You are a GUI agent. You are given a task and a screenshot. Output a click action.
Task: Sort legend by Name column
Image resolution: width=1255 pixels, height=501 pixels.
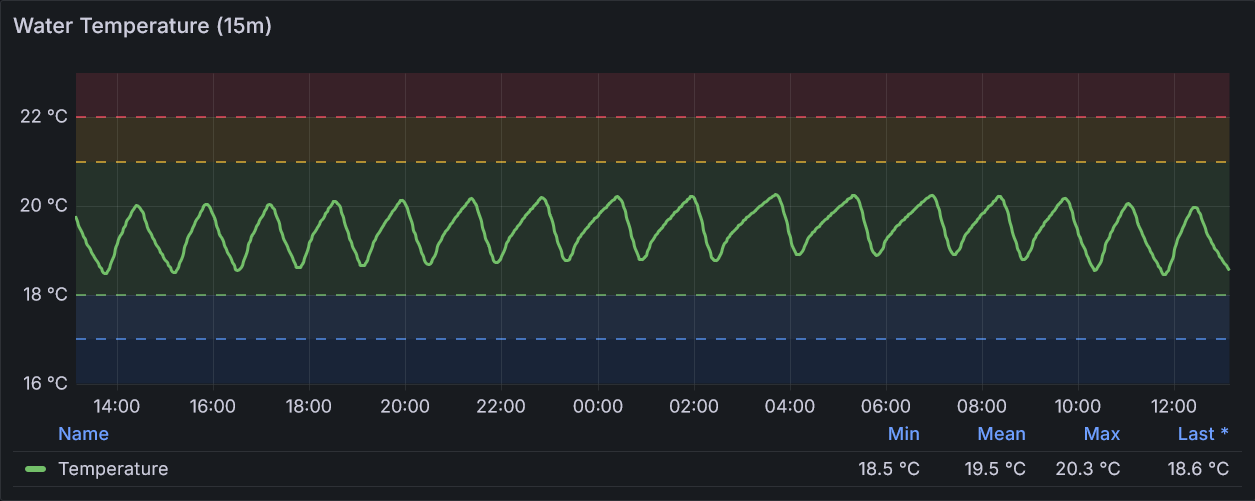[x=83, y=434]
